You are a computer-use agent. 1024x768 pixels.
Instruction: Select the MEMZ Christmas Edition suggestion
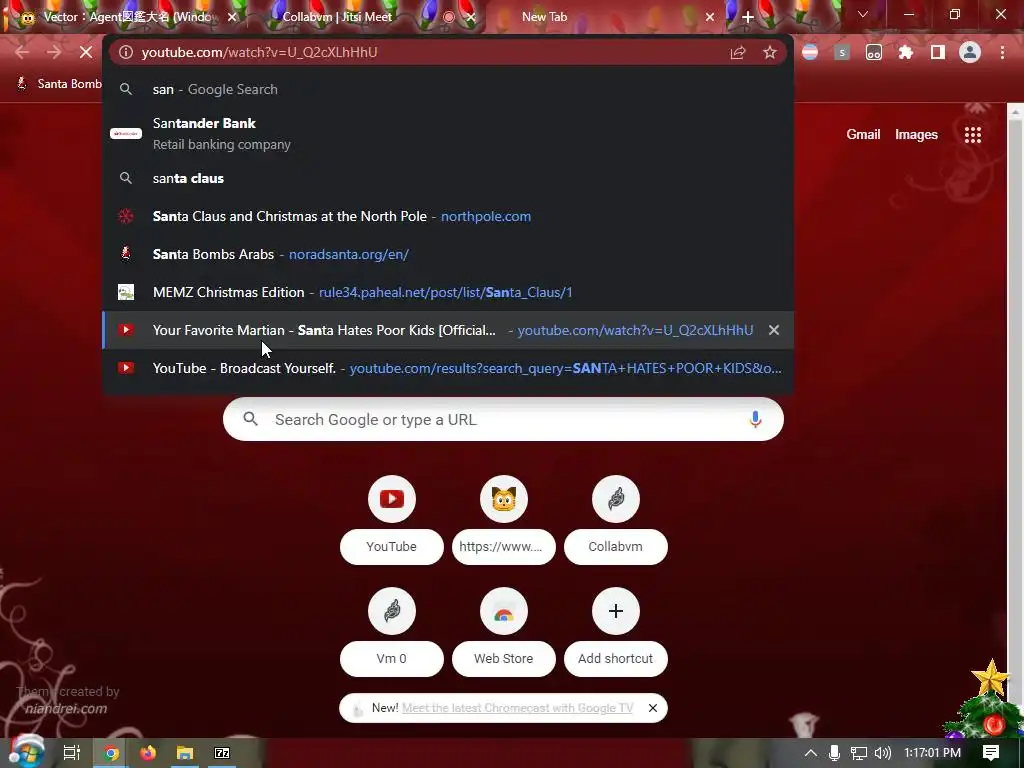pyautogui.click(x=448, y=292)
